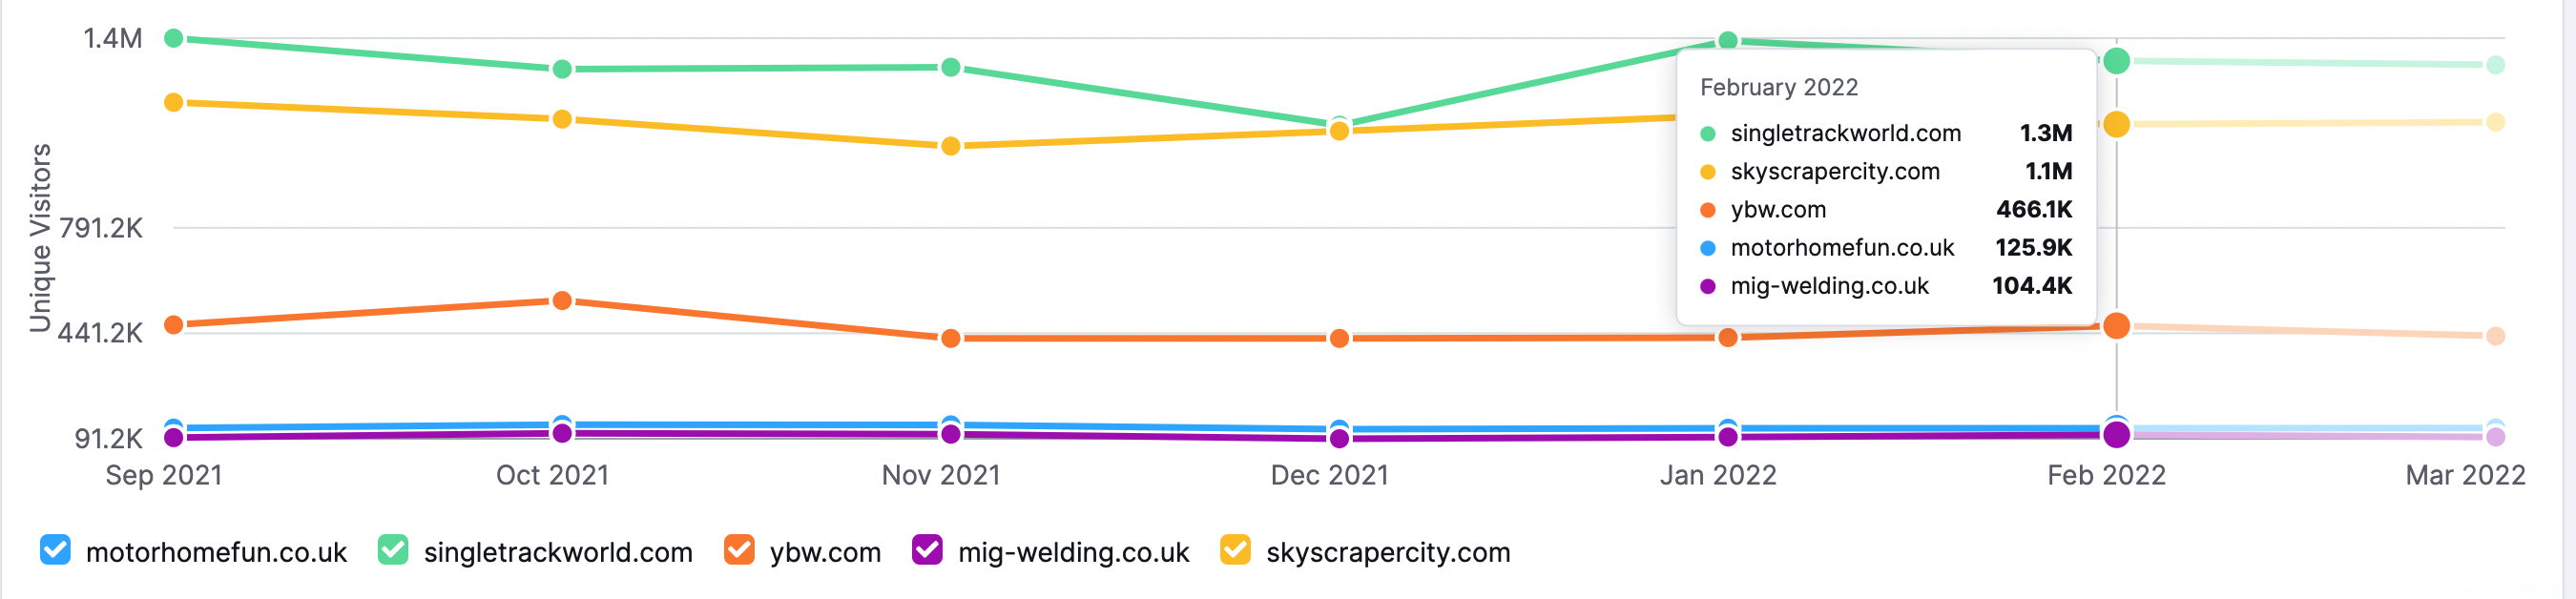
Task: Click the highlighted green Feb 2022 point
Action: click(x=2116, y=61)
